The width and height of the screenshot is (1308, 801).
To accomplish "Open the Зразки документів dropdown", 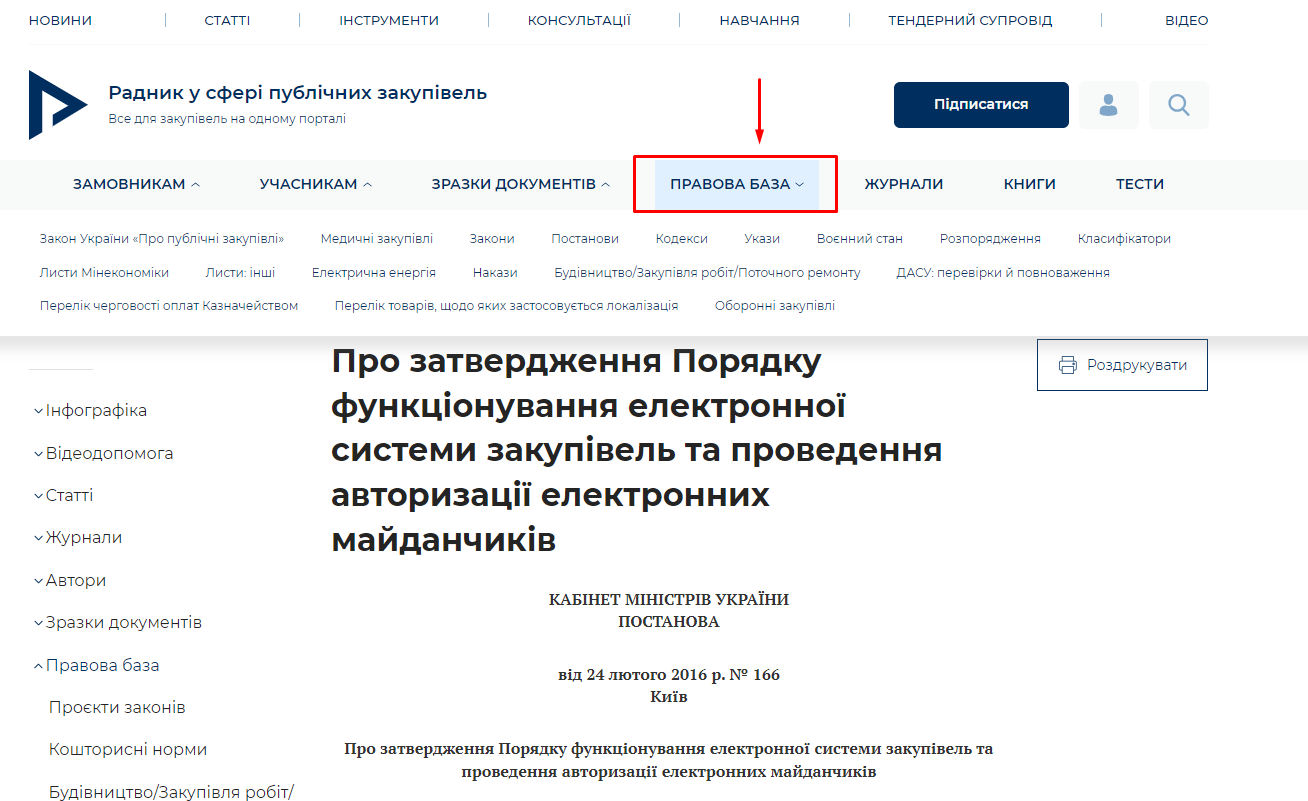I will 520,184.
